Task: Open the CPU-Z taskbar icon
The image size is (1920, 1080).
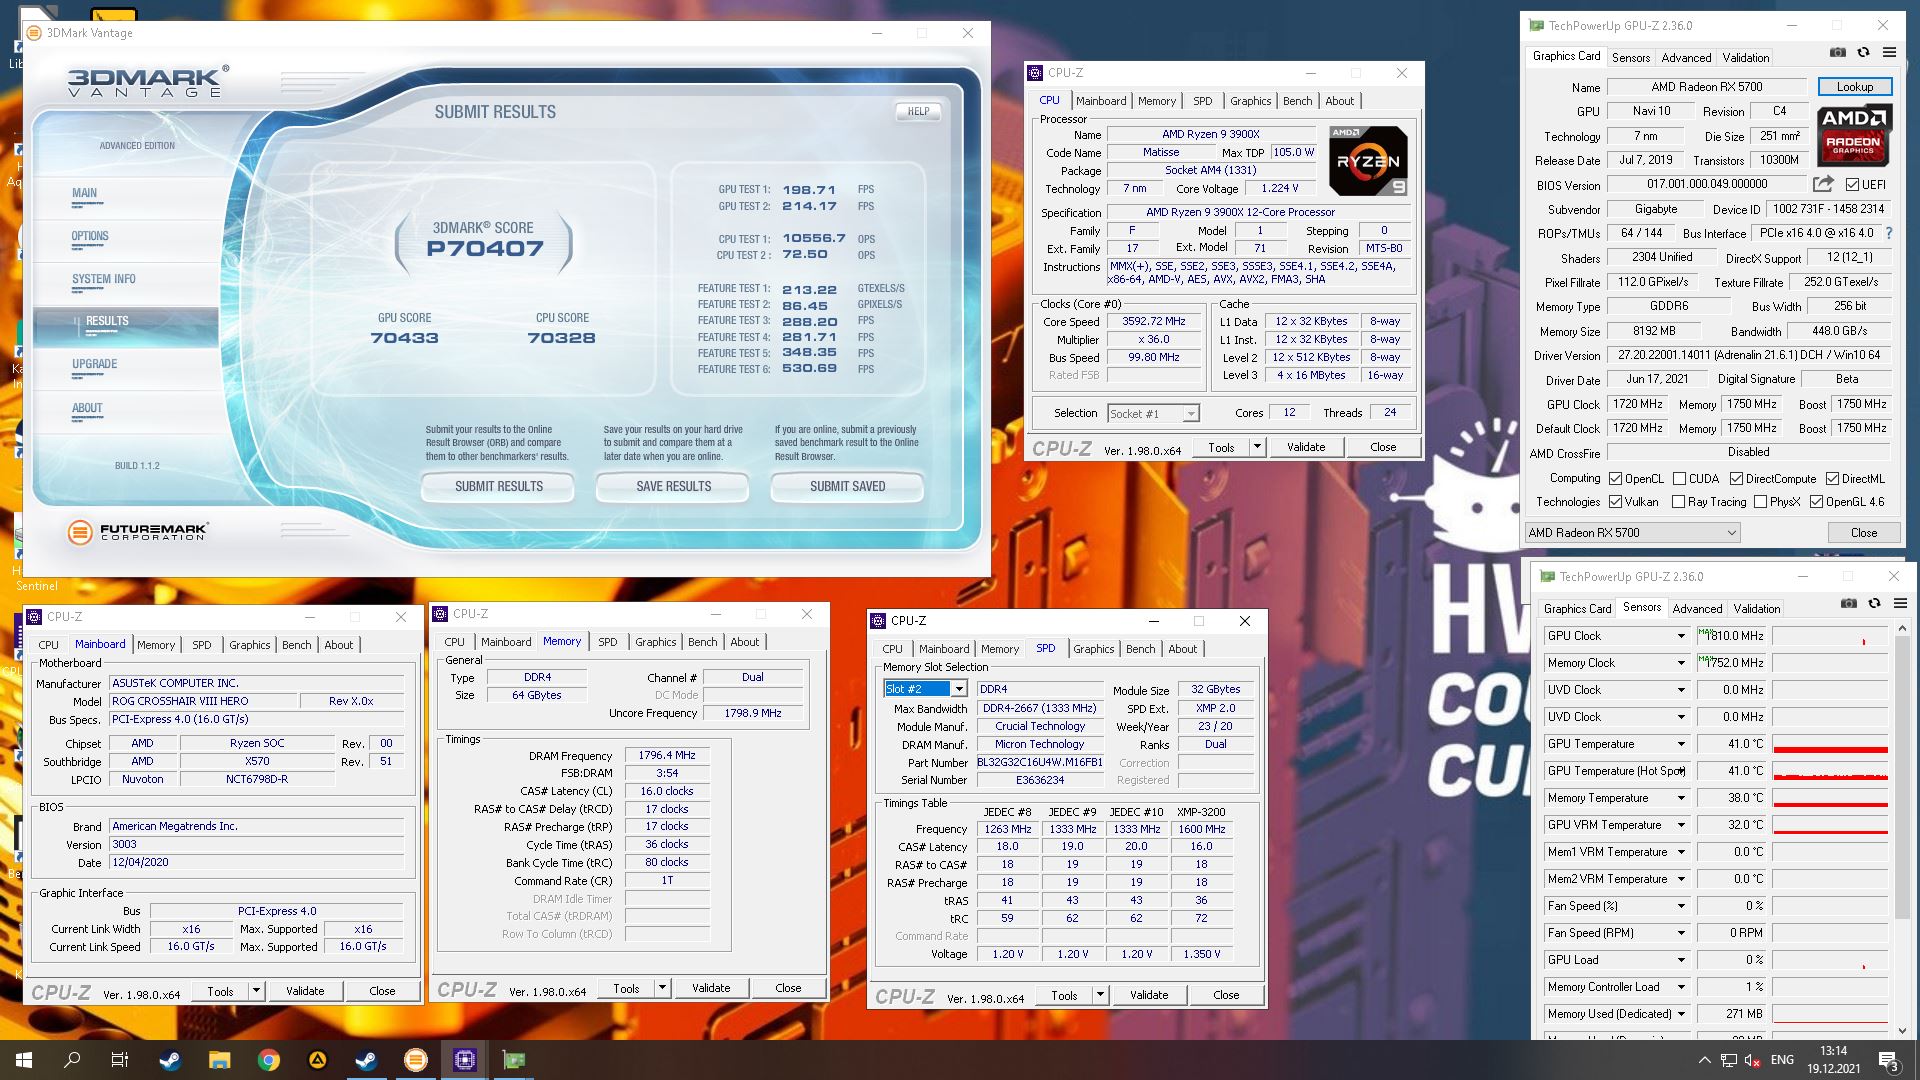Action: [464, 1060]
